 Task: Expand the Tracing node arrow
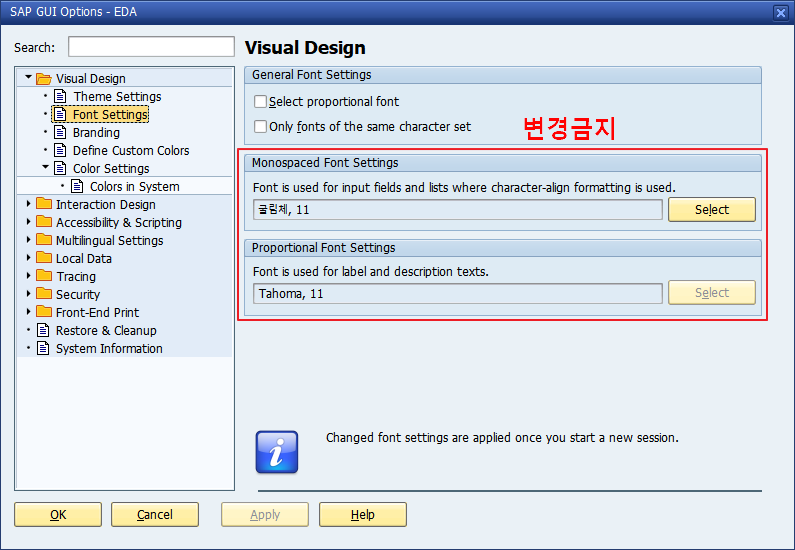[28, 276]
